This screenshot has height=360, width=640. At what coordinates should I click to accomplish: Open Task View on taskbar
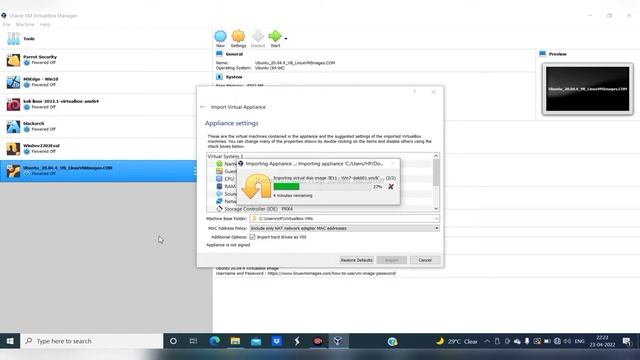(x=193, y=341)
